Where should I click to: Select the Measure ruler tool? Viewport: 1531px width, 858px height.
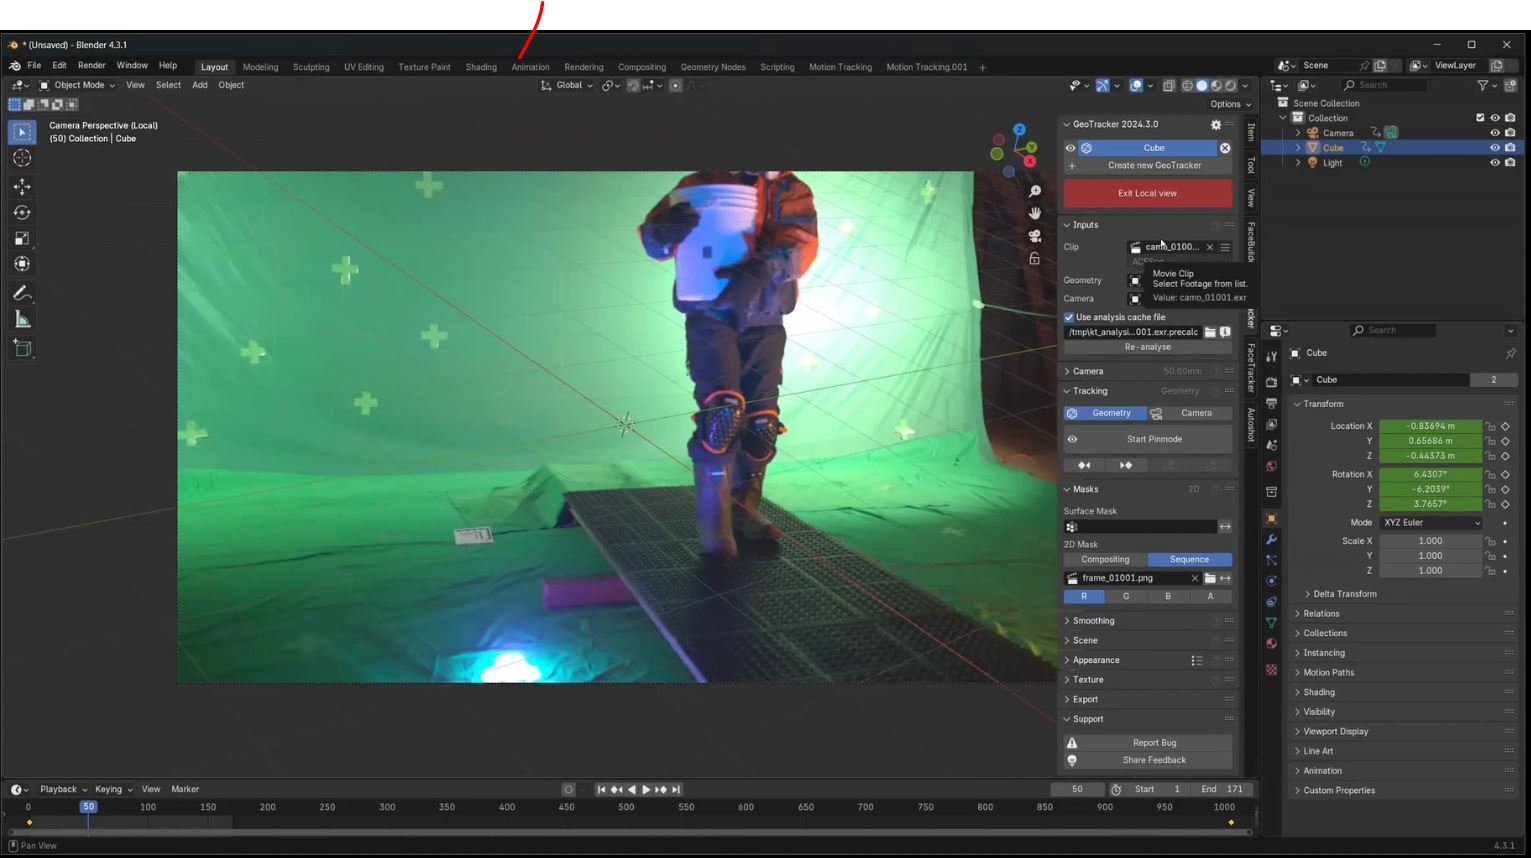point(22,320)
